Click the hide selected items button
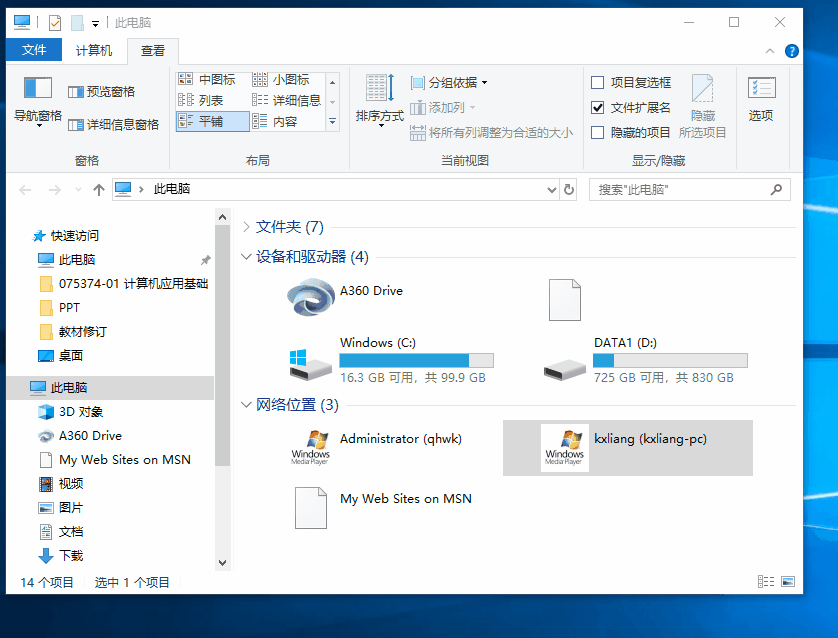 click(702, 106)
